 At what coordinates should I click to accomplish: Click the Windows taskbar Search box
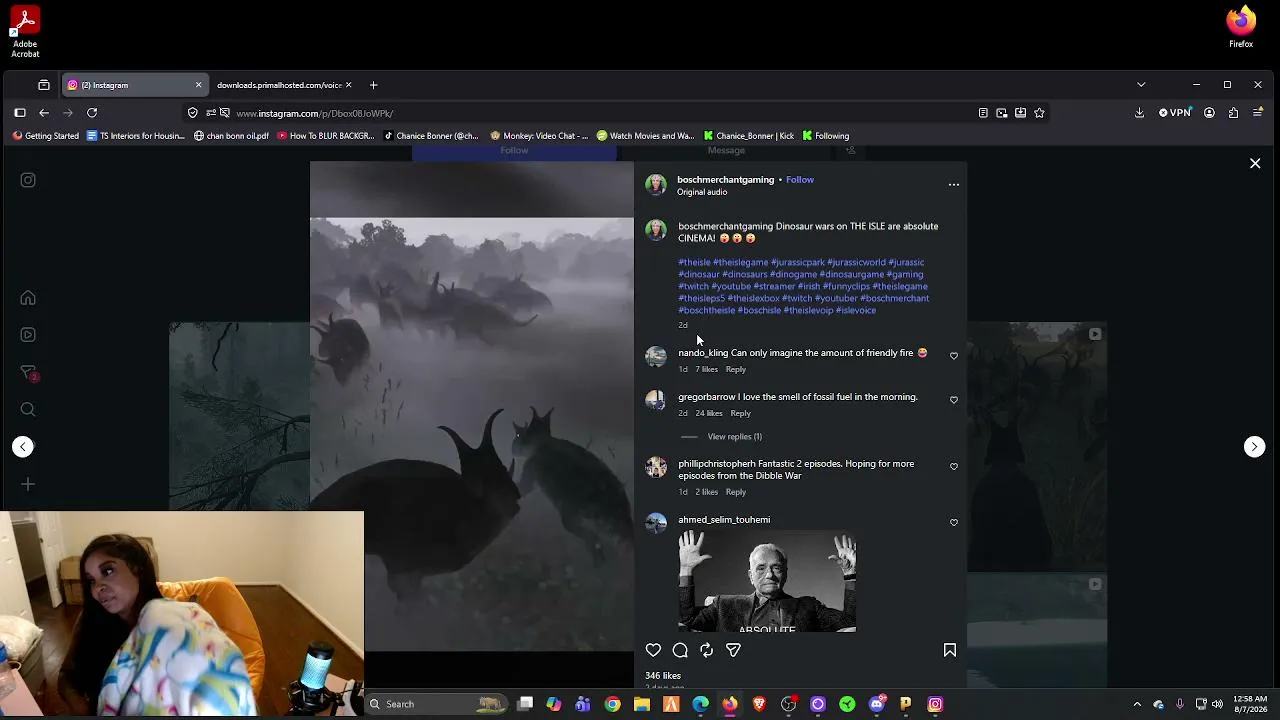(x=437, y=704)
